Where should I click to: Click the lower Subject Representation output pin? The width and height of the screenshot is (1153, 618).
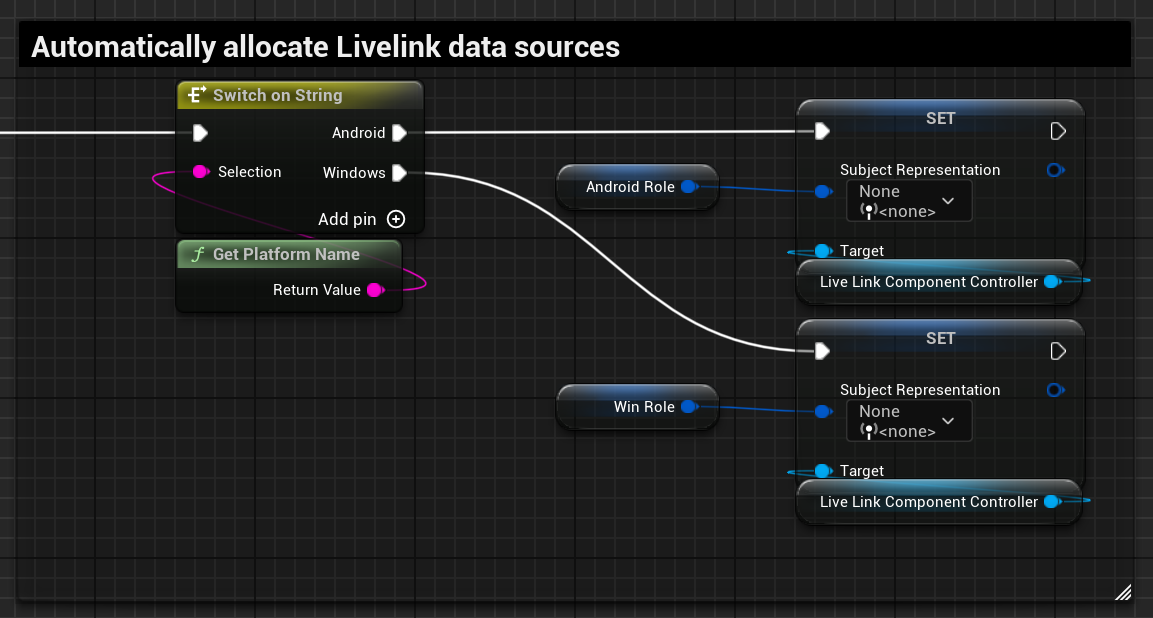pyautogui.click(x=1054, y=390)
